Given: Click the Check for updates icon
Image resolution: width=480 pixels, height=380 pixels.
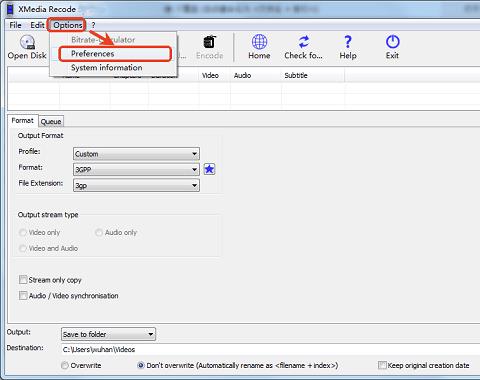Looking at the screenshot, I should coord(303,42).
